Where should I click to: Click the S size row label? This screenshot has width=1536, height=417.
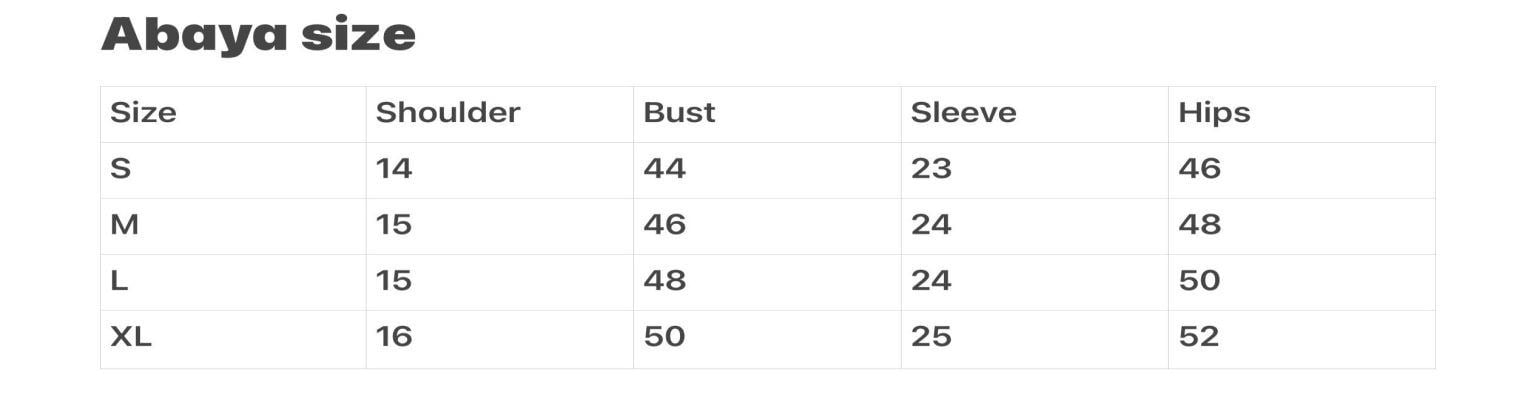(x=120, y=169)
